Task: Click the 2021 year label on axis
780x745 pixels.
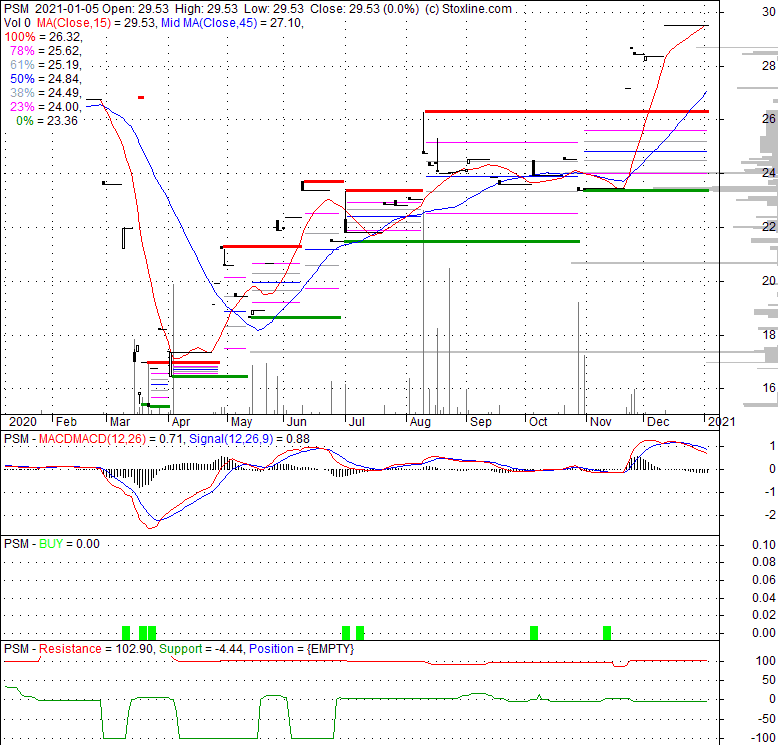Action: tap(719, 423)
